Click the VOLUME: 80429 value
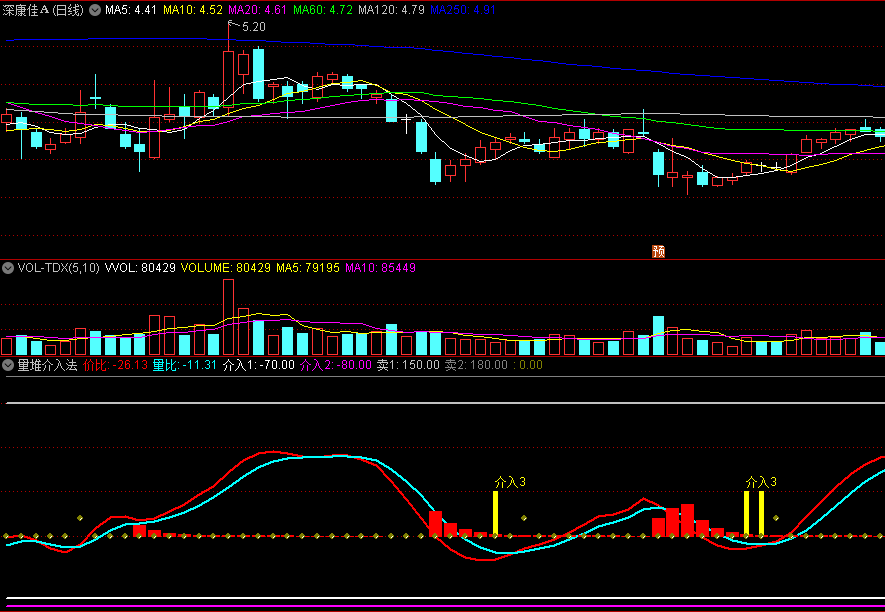This screenshot has width=885, height=612. (x=225, y=268)
